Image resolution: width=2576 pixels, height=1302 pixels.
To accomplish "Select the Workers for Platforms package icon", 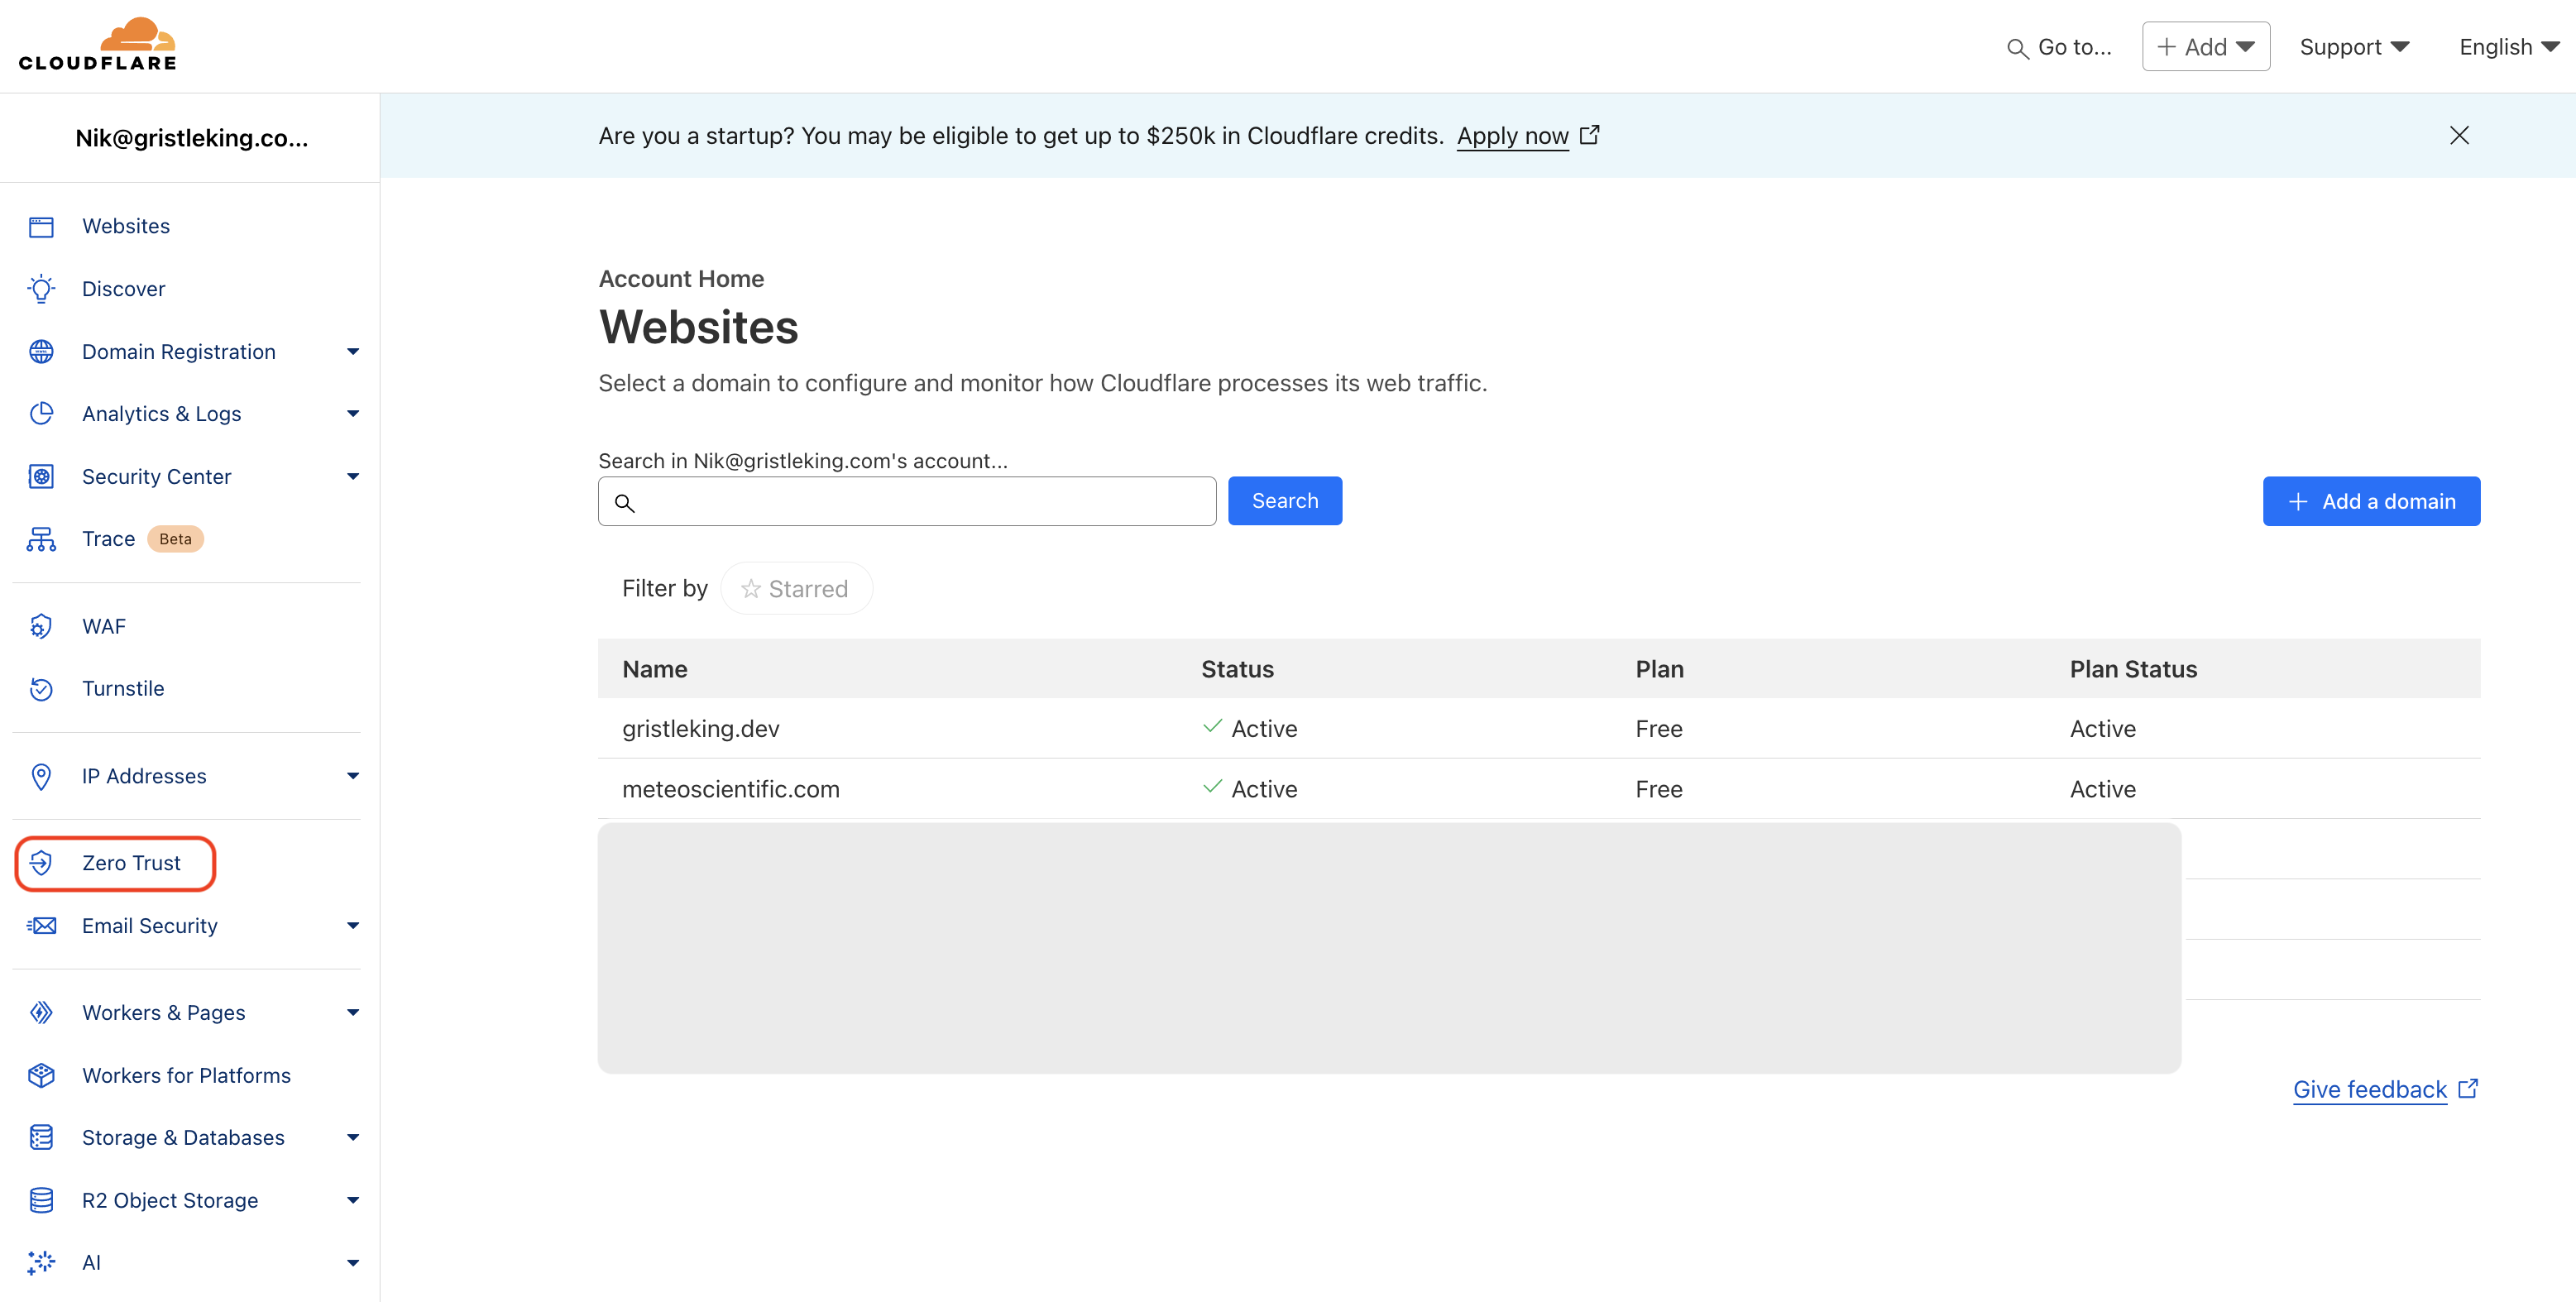I will click(41, 1075).
